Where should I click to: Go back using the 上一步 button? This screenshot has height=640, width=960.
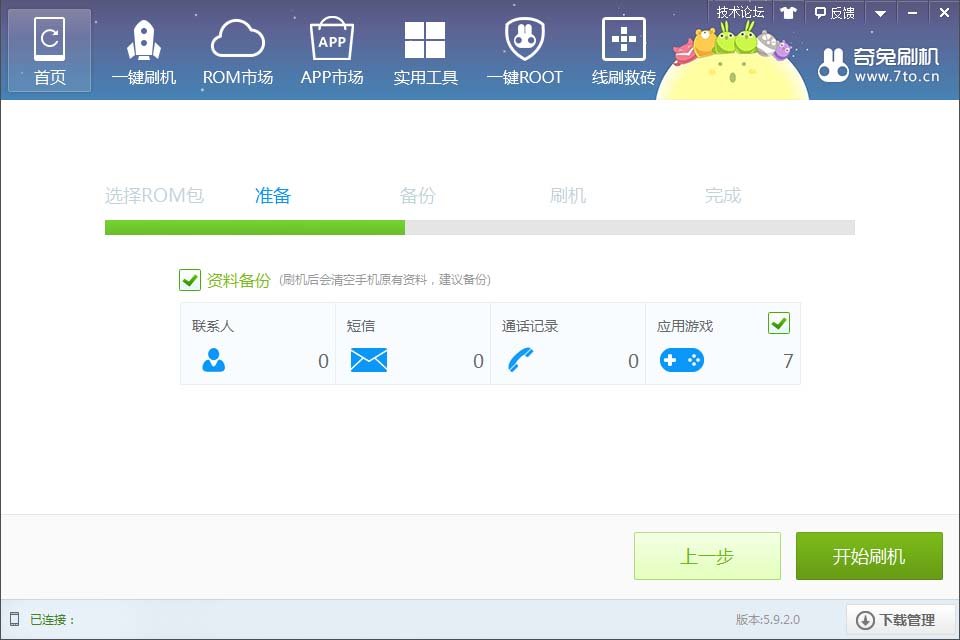[707, 556]
